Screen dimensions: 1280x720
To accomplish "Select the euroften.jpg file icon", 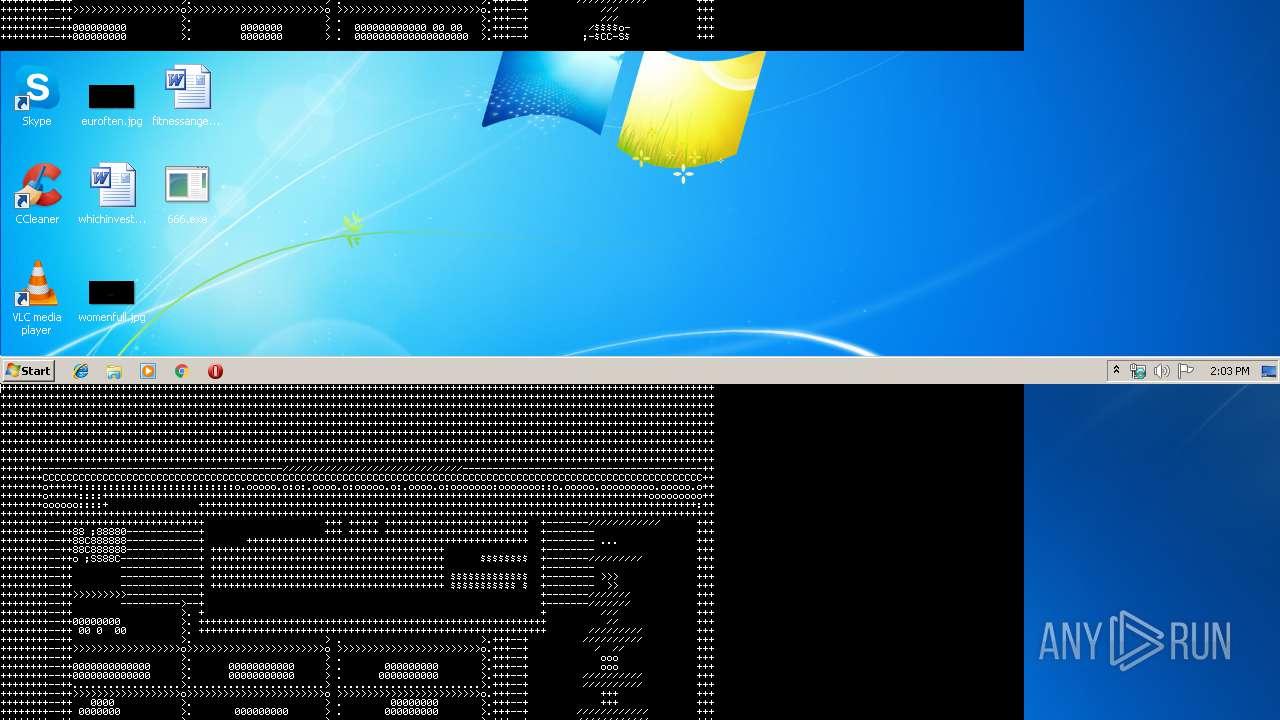I will click(x=111, y=105).
